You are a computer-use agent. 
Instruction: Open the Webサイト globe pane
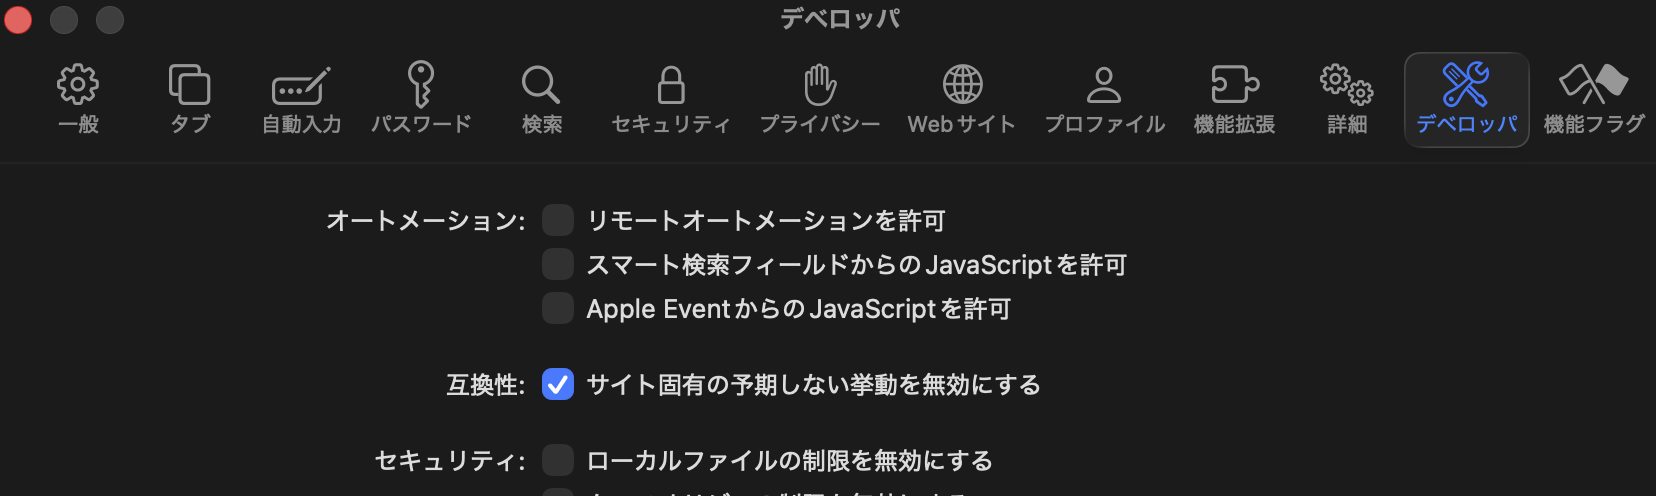coord(962,99)
